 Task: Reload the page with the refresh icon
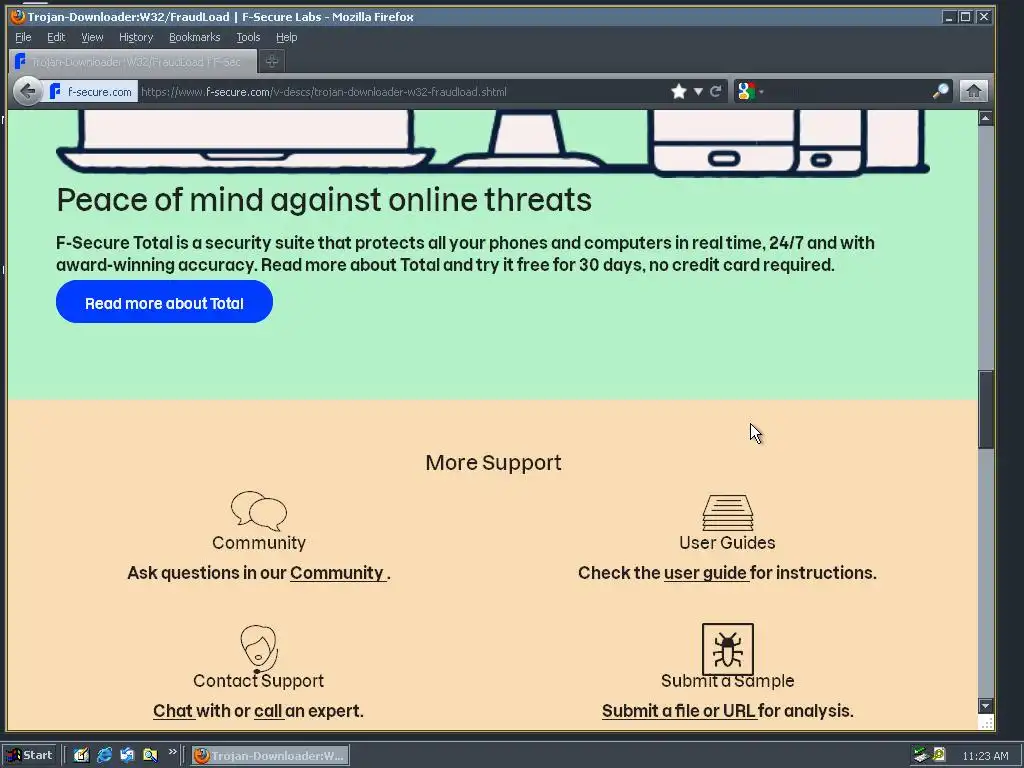[x=716, y=91]
